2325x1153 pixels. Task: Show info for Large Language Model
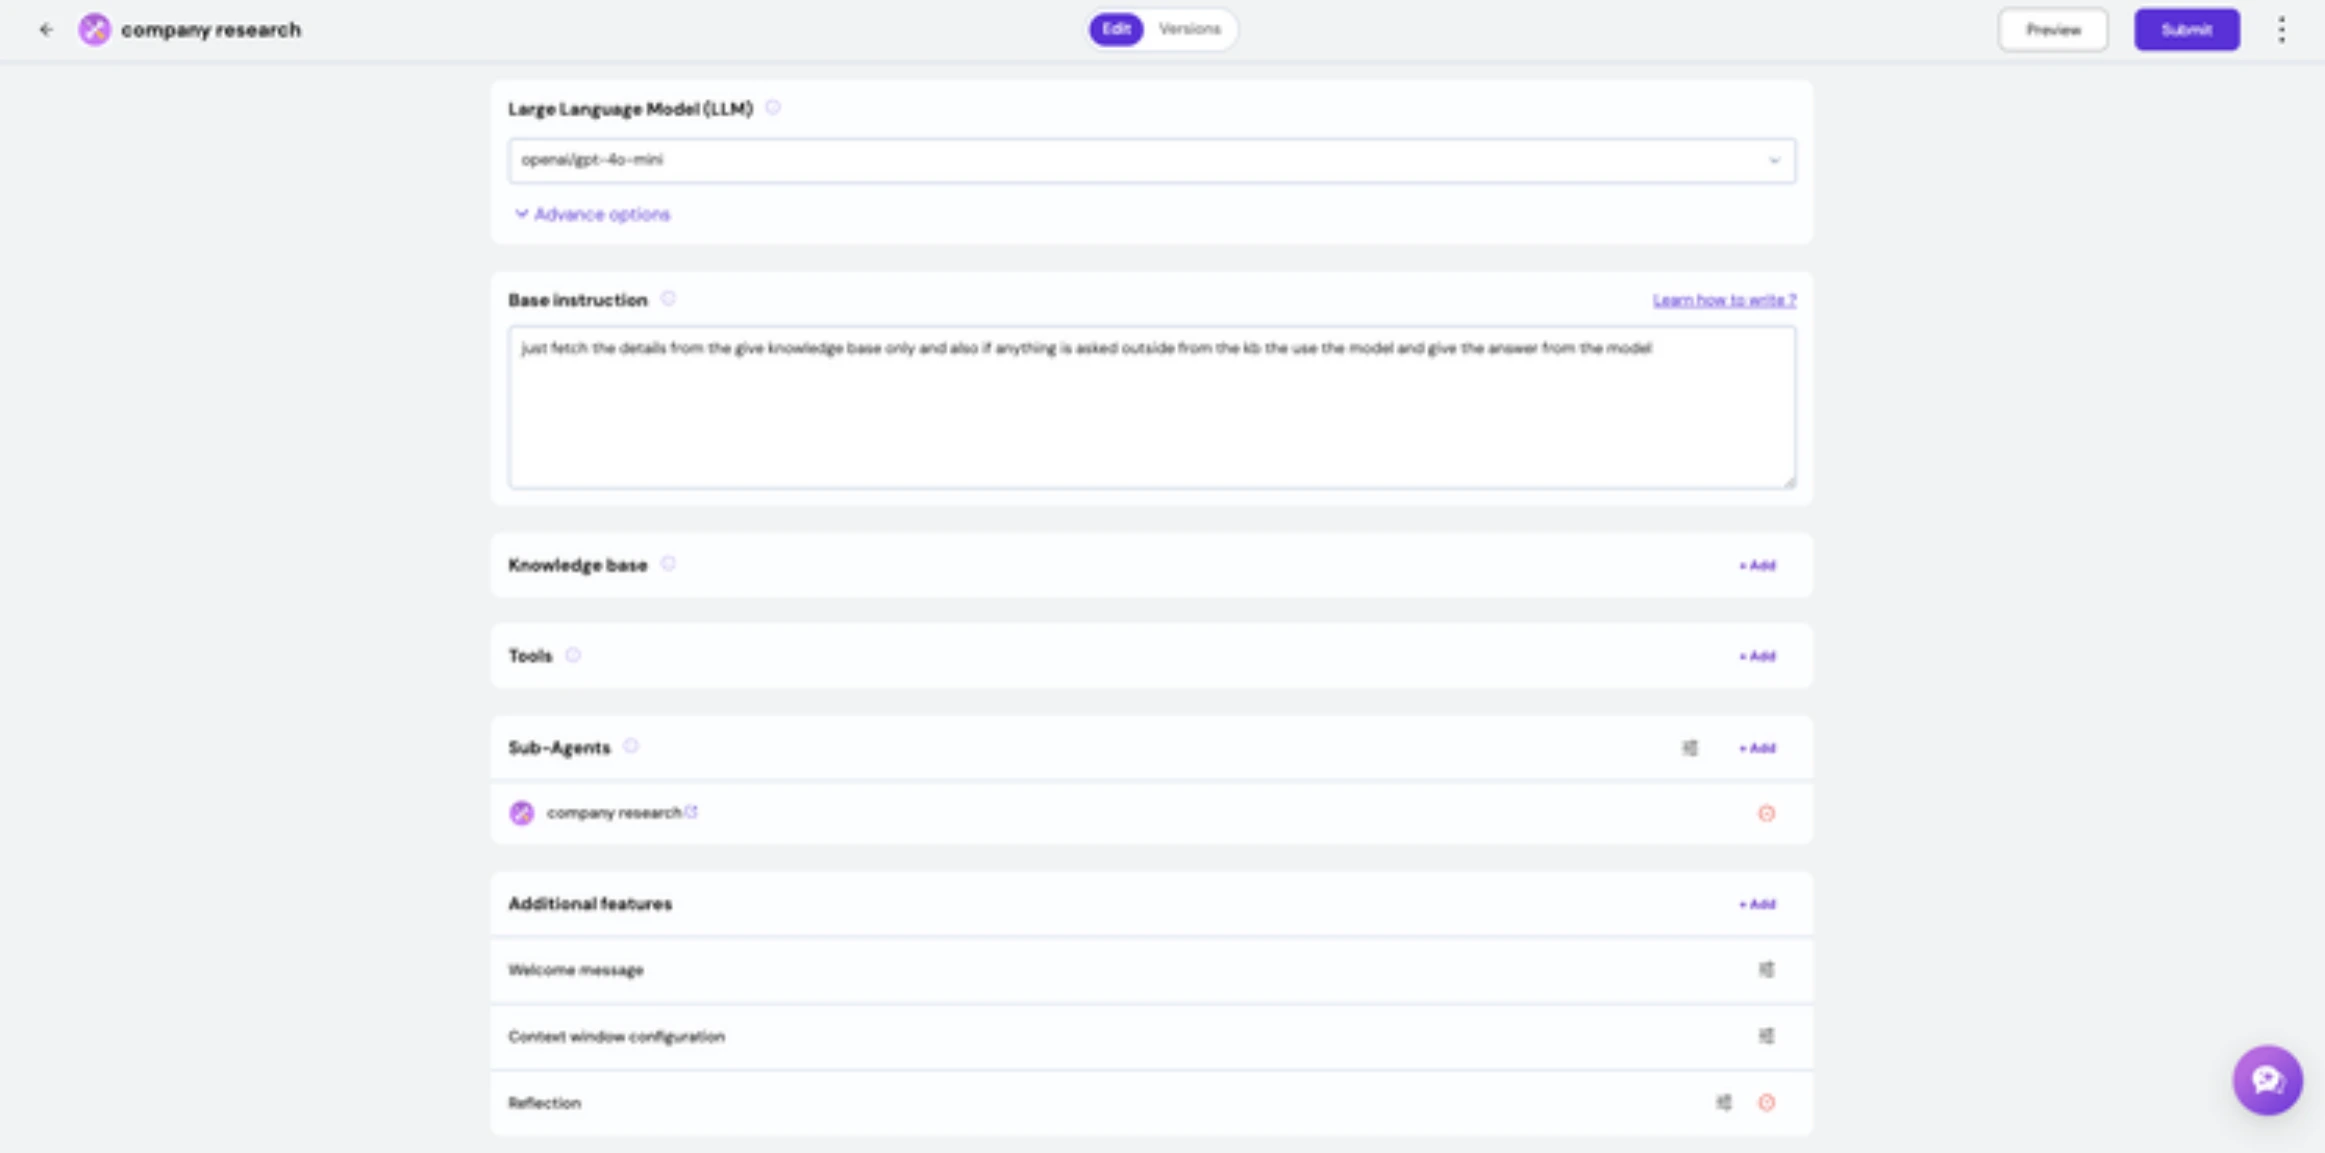pos(772,108)
